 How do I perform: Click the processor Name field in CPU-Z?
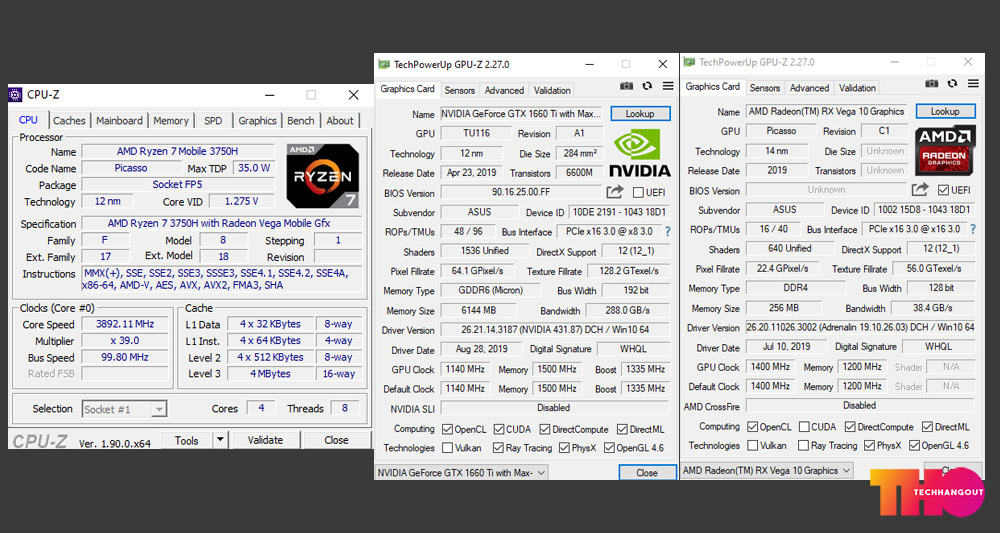click(177, 152)
